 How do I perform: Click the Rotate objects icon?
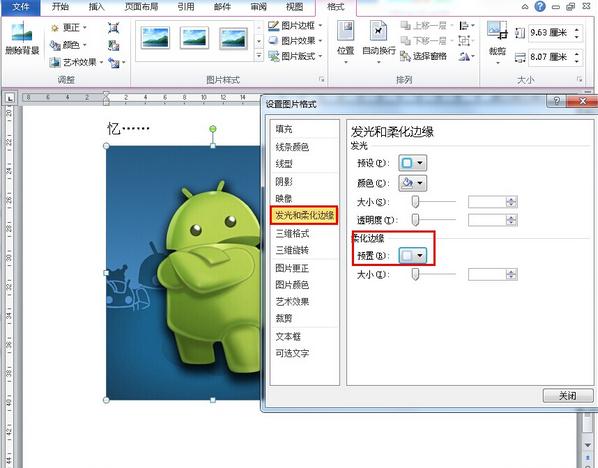tap(464, 56)
